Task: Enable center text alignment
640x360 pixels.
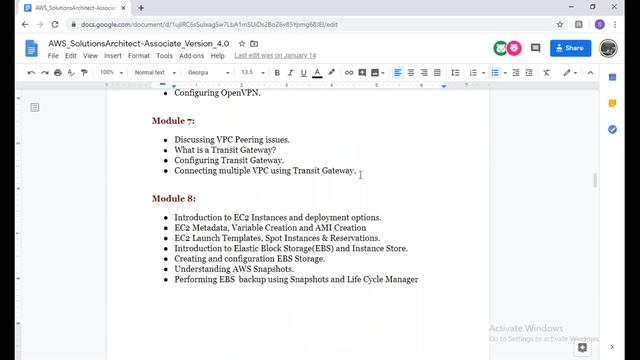Action: 411,73
